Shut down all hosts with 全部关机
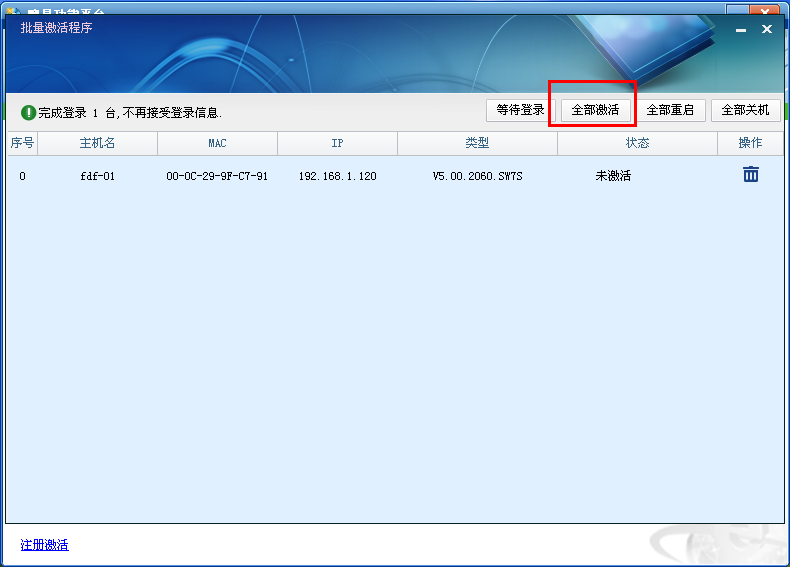 (x=745, y=110)
